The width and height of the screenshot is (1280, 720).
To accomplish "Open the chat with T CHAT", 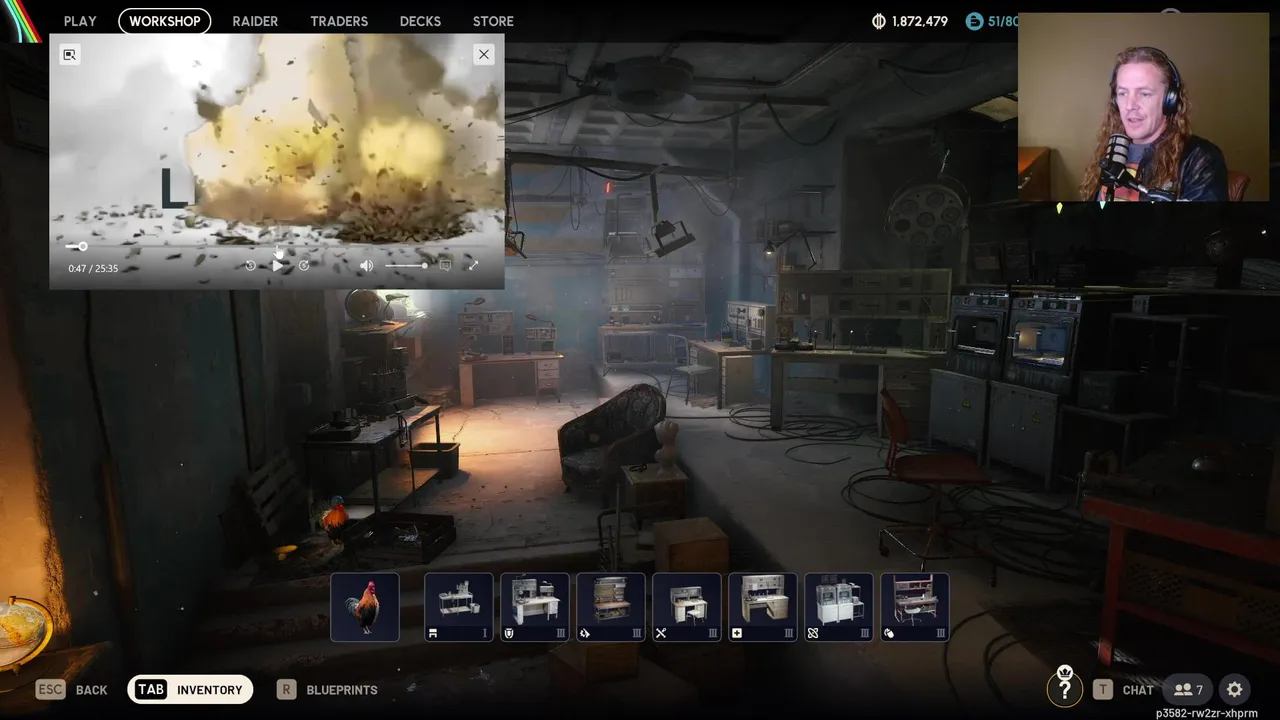I will (1123, 690).
